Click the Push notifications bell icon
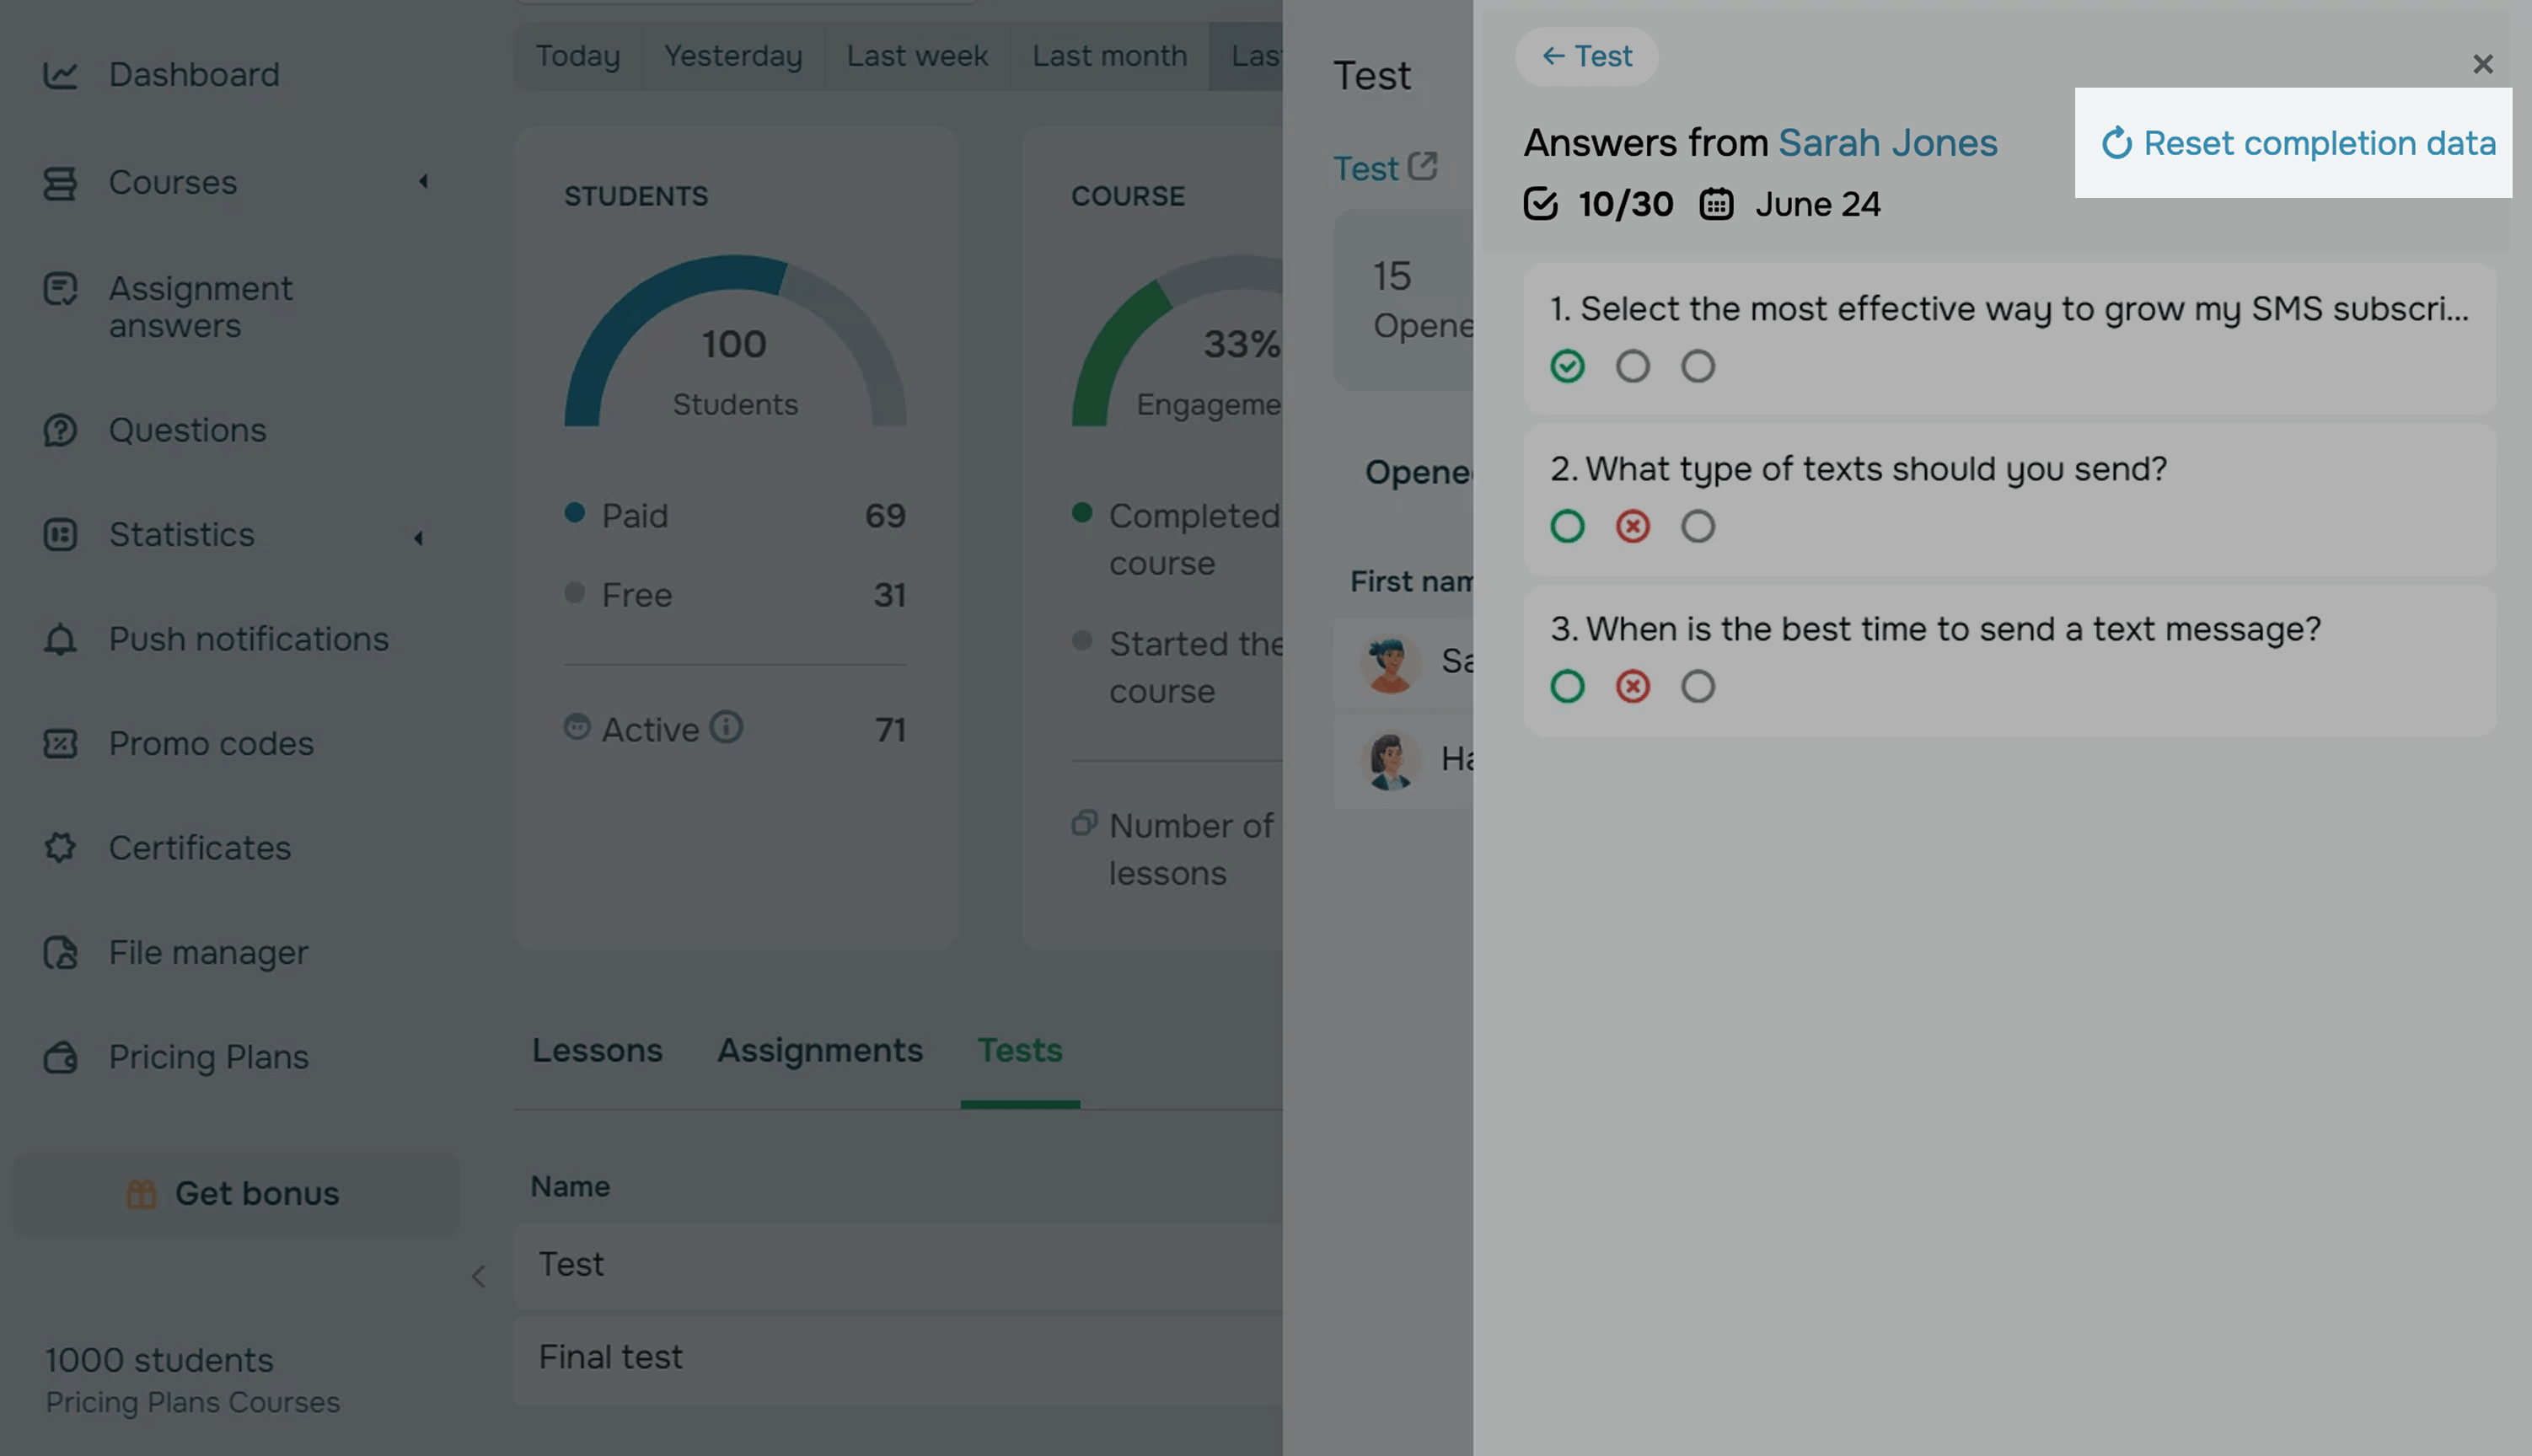 click(x=60, y=639)
